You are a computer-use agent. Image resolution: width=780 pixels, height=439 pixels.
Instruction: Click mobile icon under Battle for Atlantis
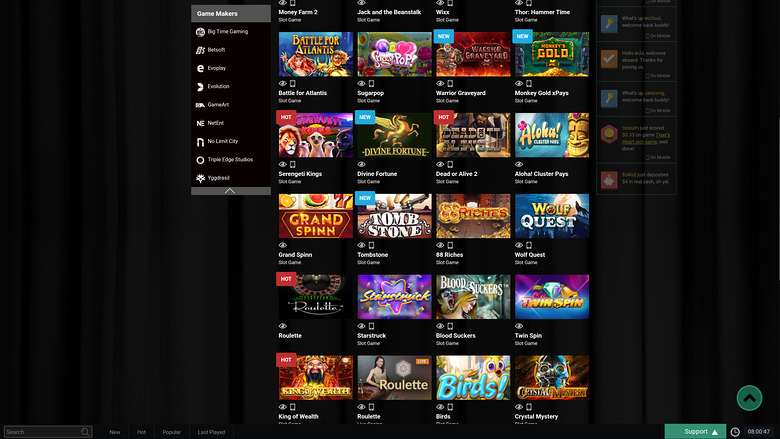point(292,84)
